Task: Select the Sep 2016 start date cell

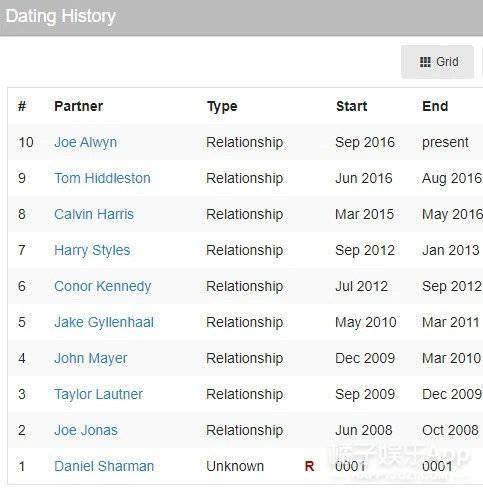Action: 365,142
